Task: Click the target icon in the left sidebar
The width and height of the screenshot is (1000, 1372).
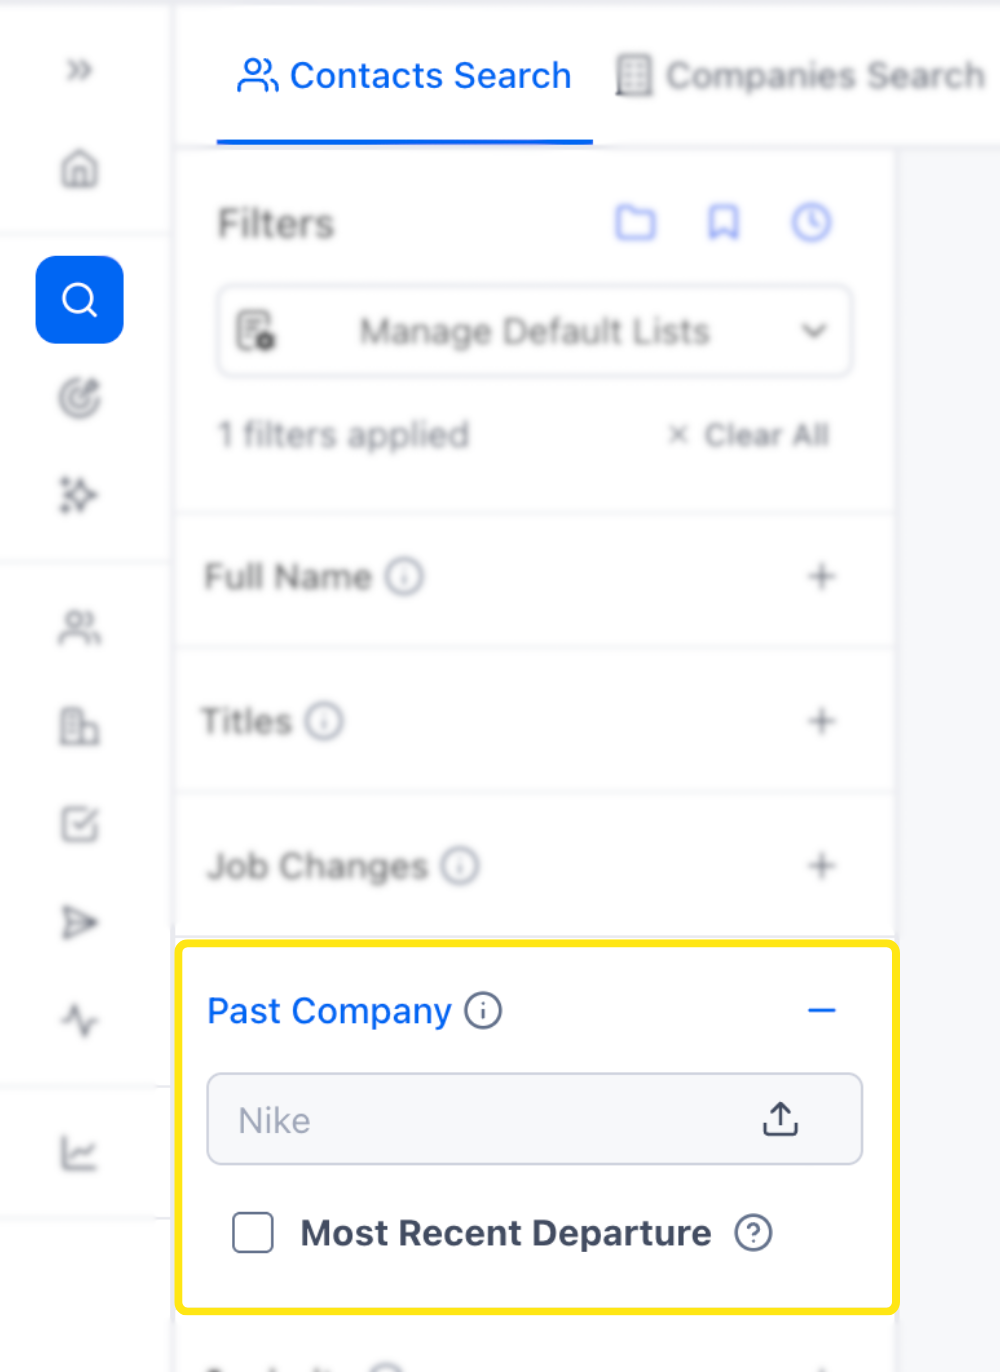Action: point(79,398)
